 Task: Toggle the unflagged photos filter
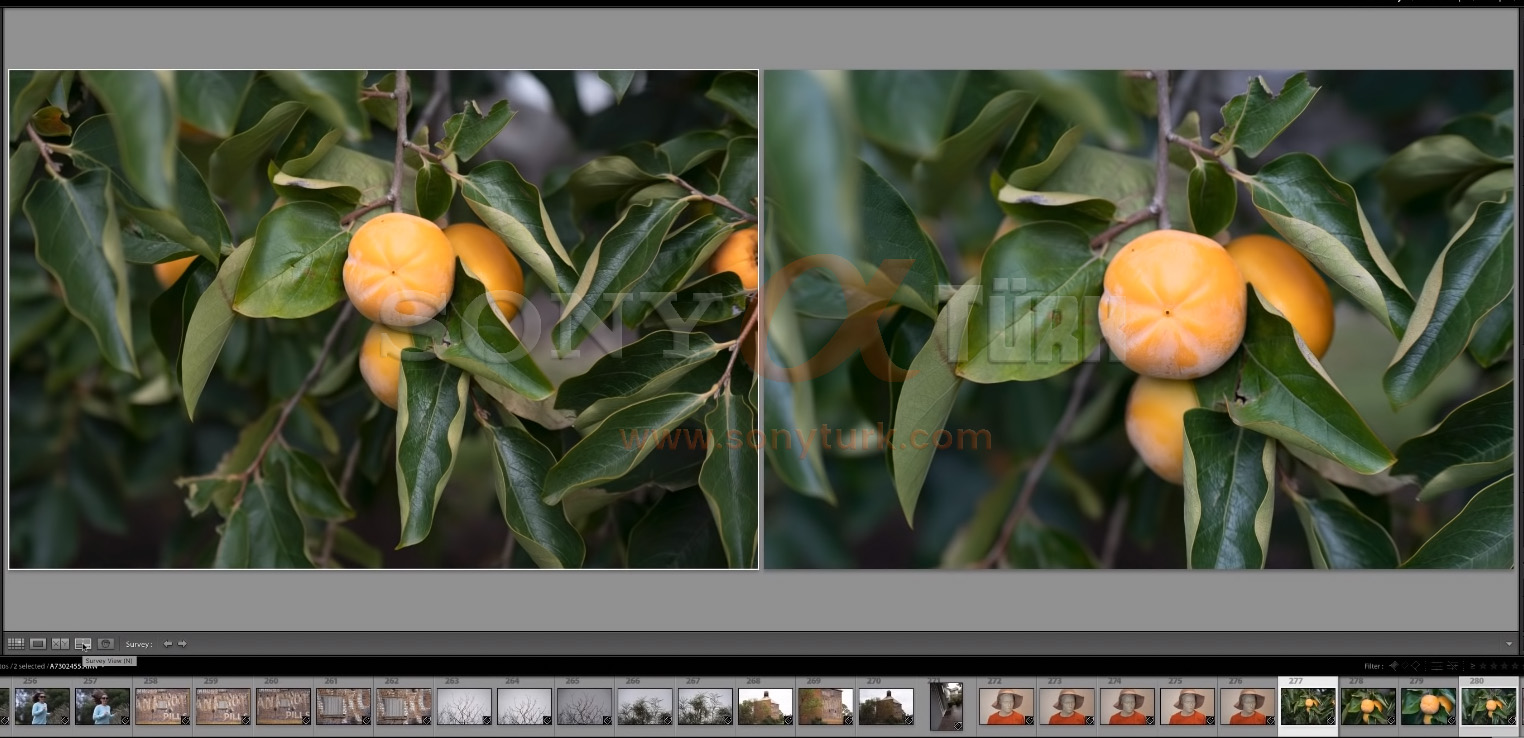(x=1405, y=666)
